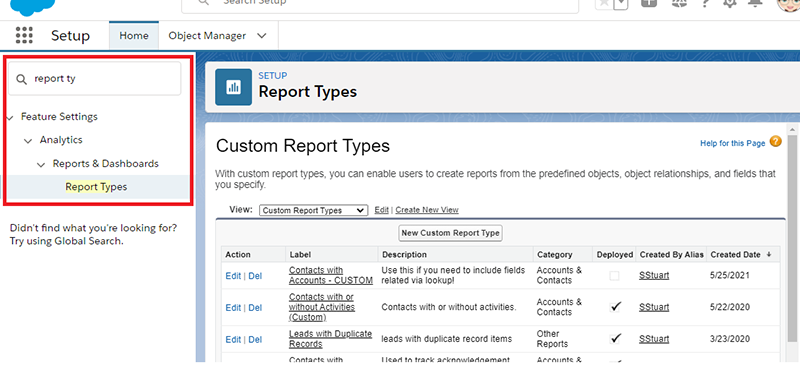This screenshot has width=800, height=373.
Task: Select Report Types in the setup tree
Action: point(96,187)
